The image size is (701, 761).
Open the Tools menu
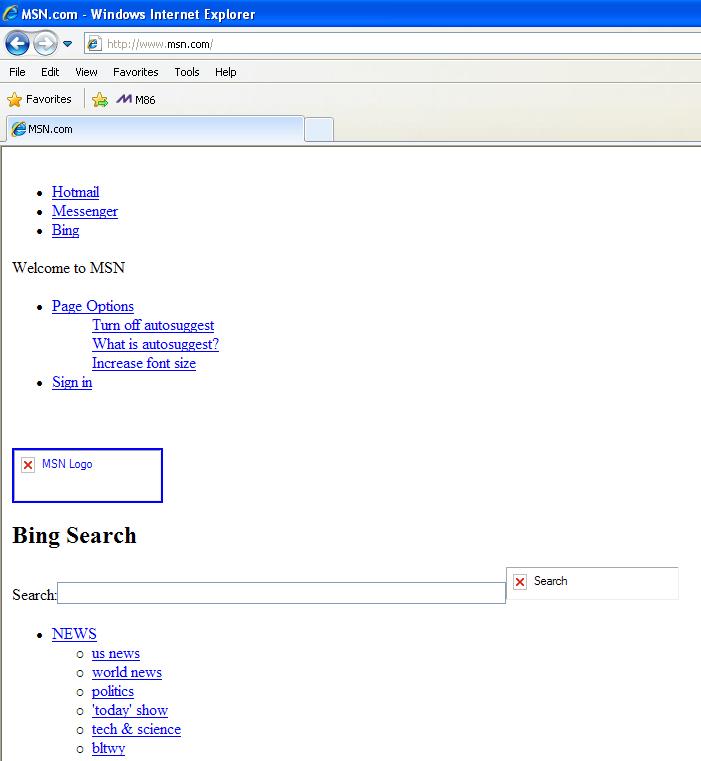tap(187, 72)
